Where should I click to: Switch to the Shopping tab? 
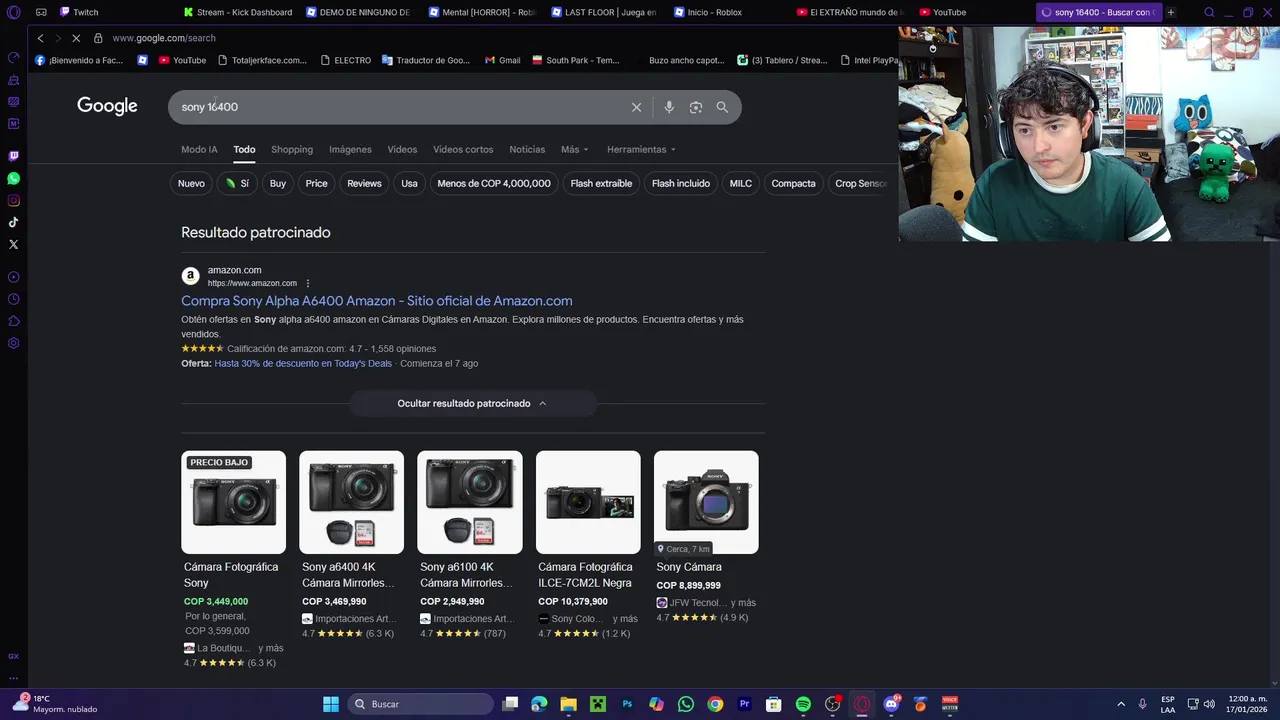292,149
